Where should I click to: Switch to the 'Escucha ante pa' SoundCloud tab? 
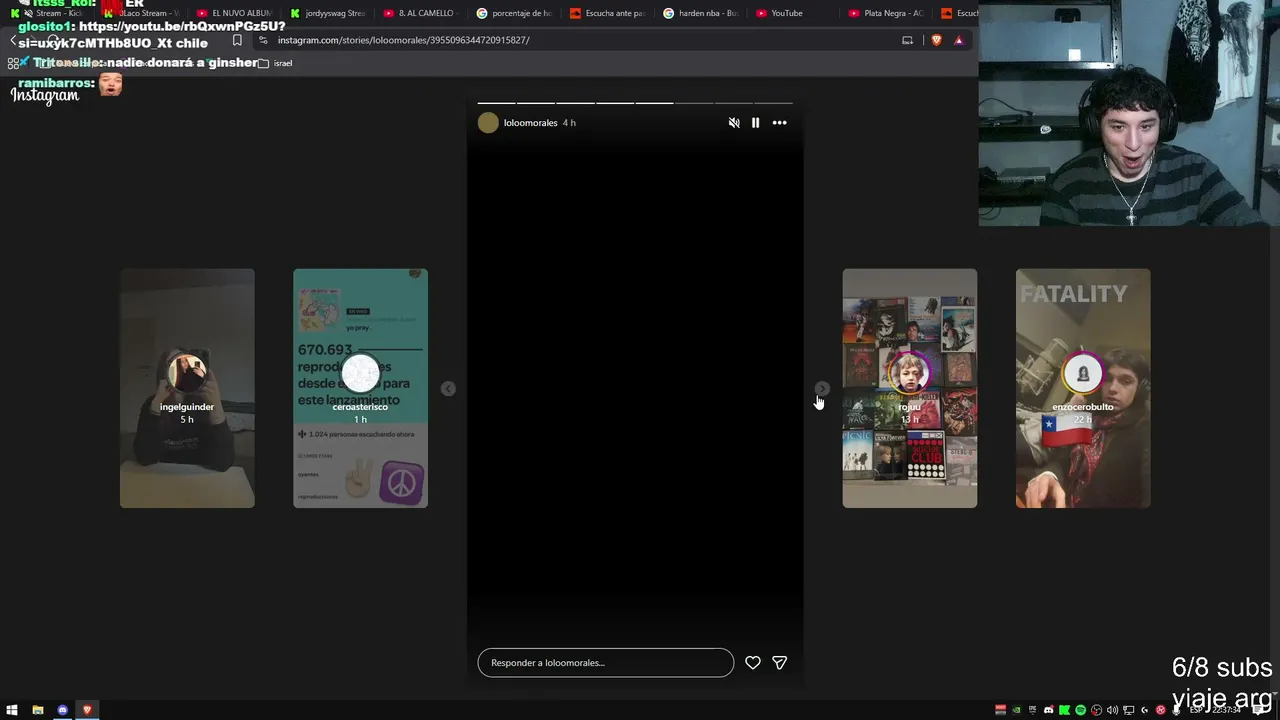pos(607,13)
